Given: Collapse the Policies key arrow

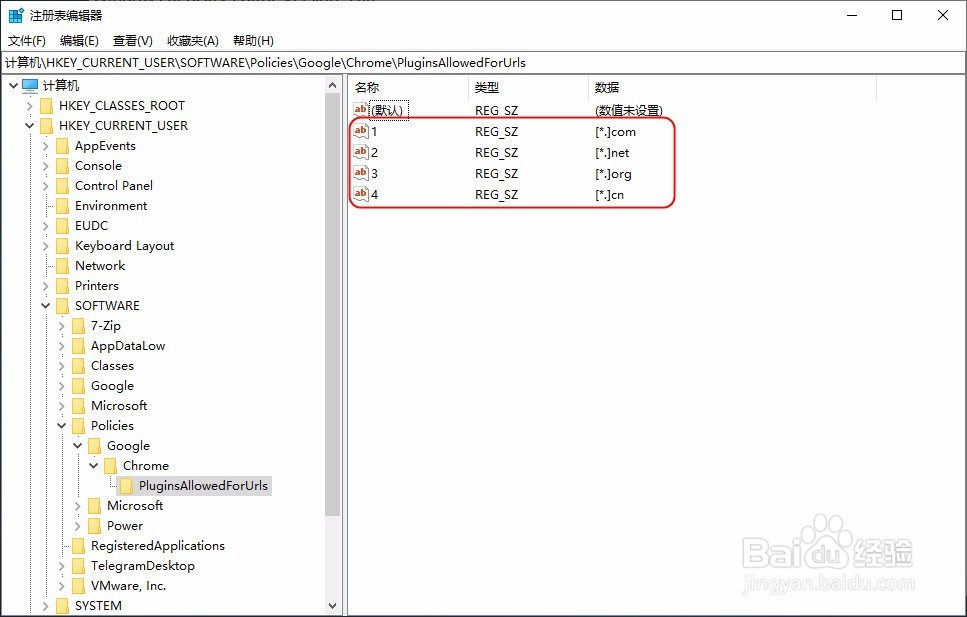Looking at the screenshot, I should (x=61, y=425).
